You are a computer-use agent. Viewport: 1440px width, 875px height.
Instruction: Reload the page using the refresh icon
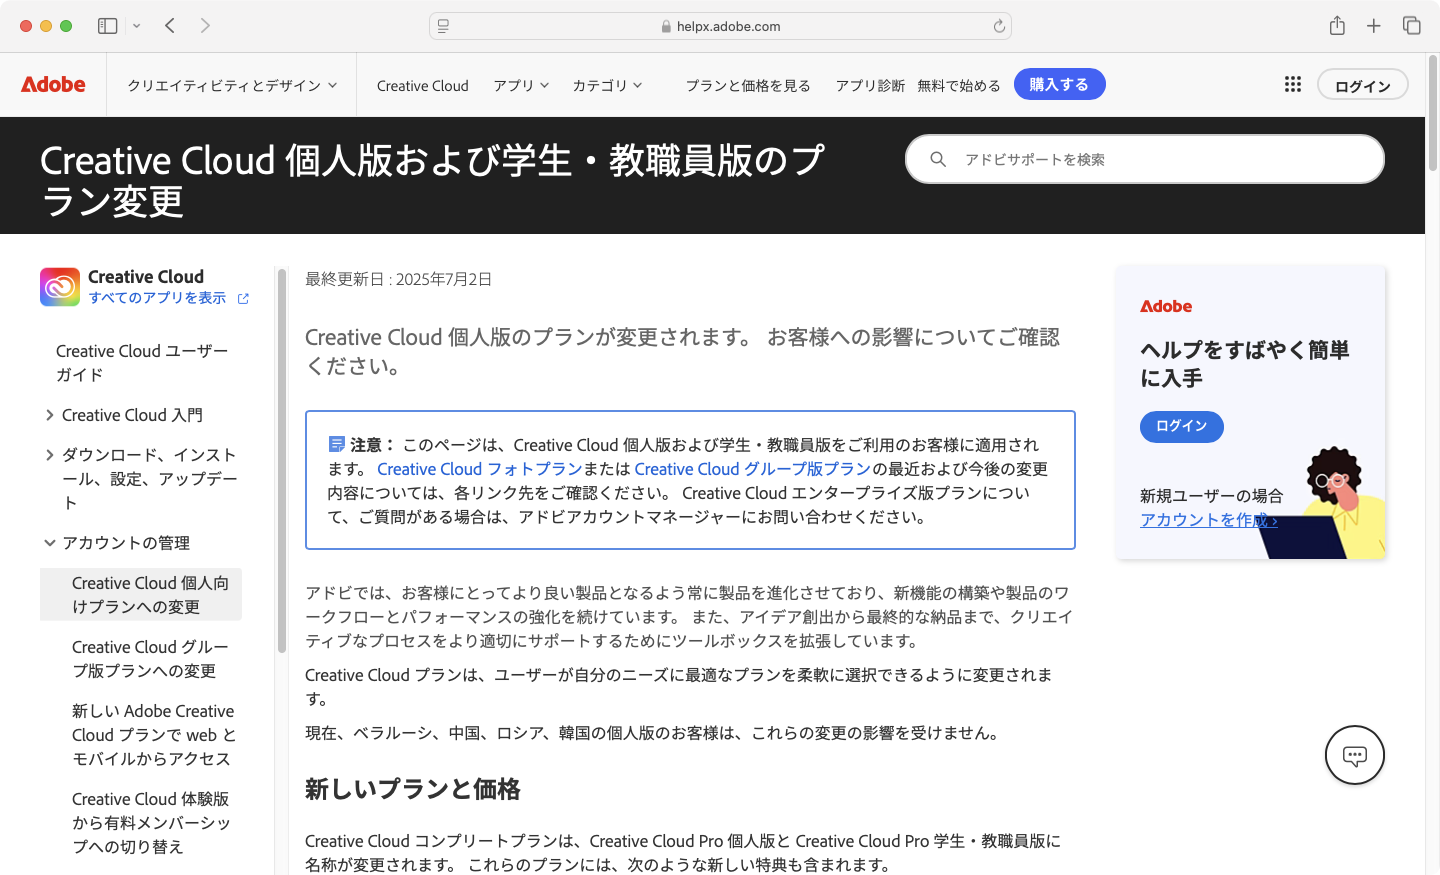pos(999,26)
